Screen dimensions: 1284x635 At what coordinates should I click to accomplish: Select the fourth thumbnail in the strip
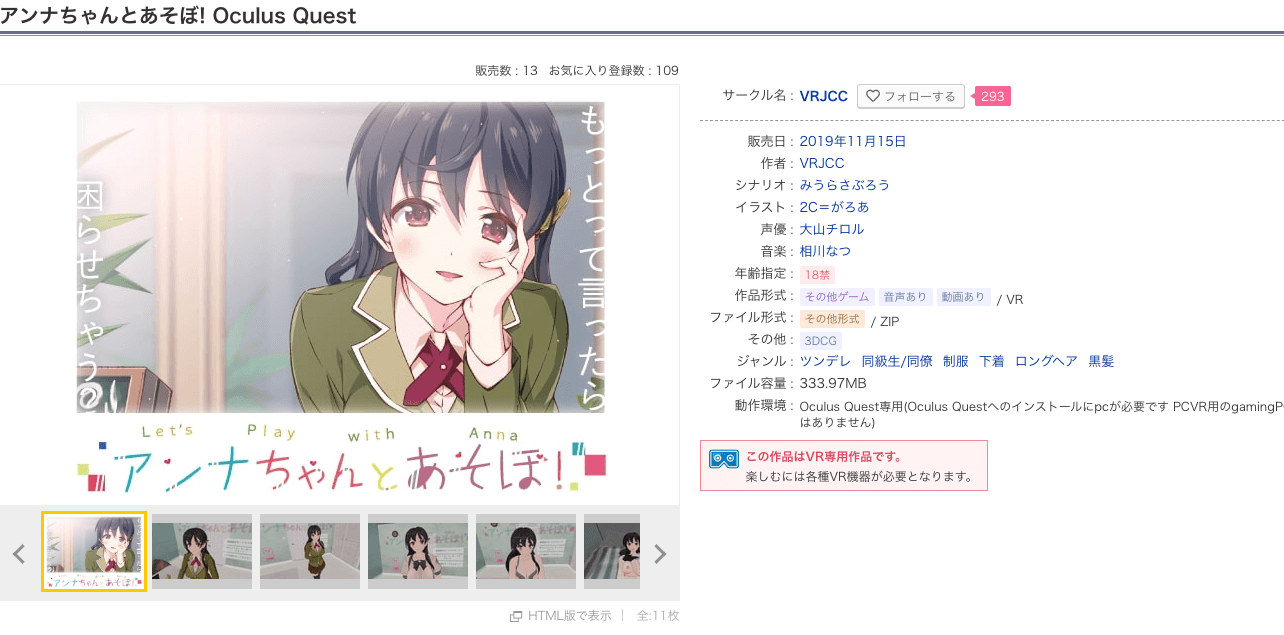click(418, 552)
